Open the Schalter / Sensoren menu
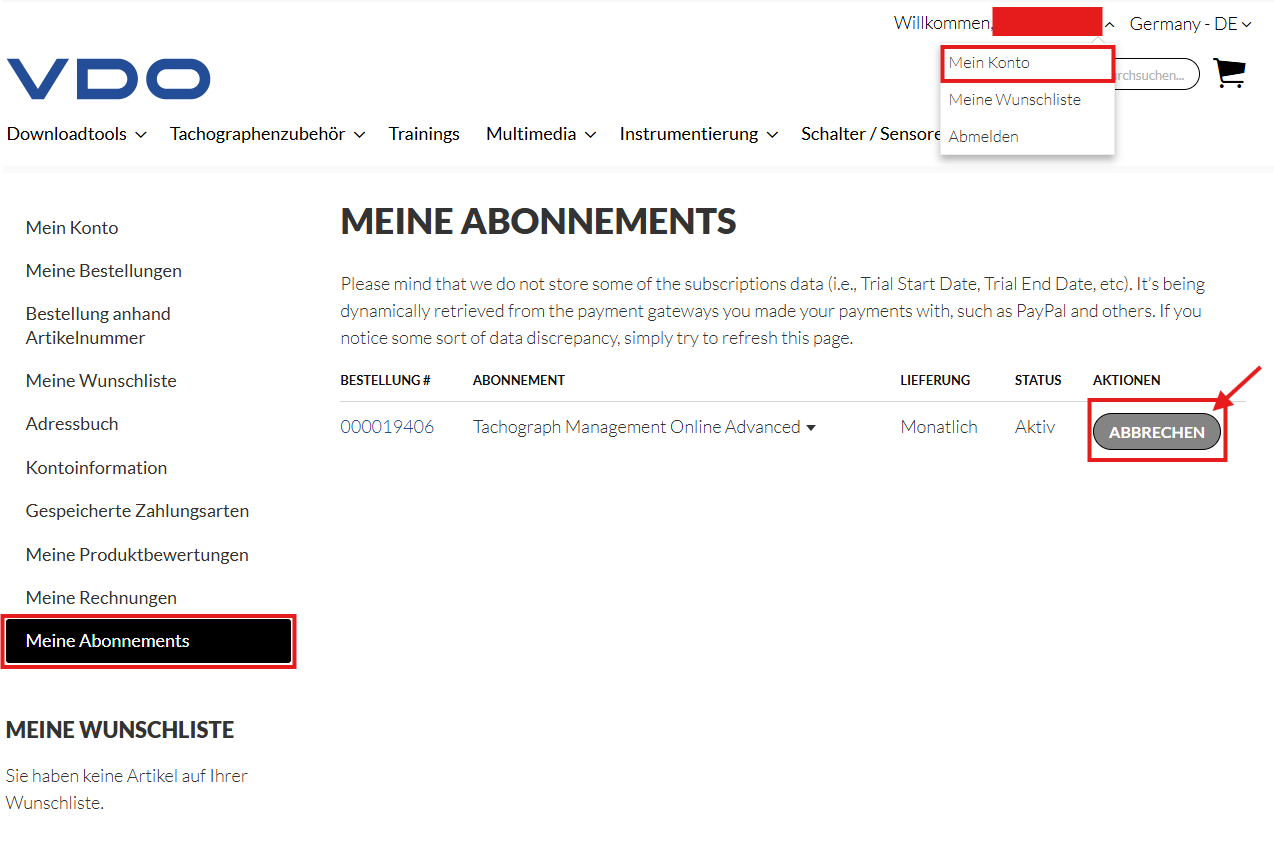The image size is (1274, 860). pyautogui.click(x=871, y=134)
